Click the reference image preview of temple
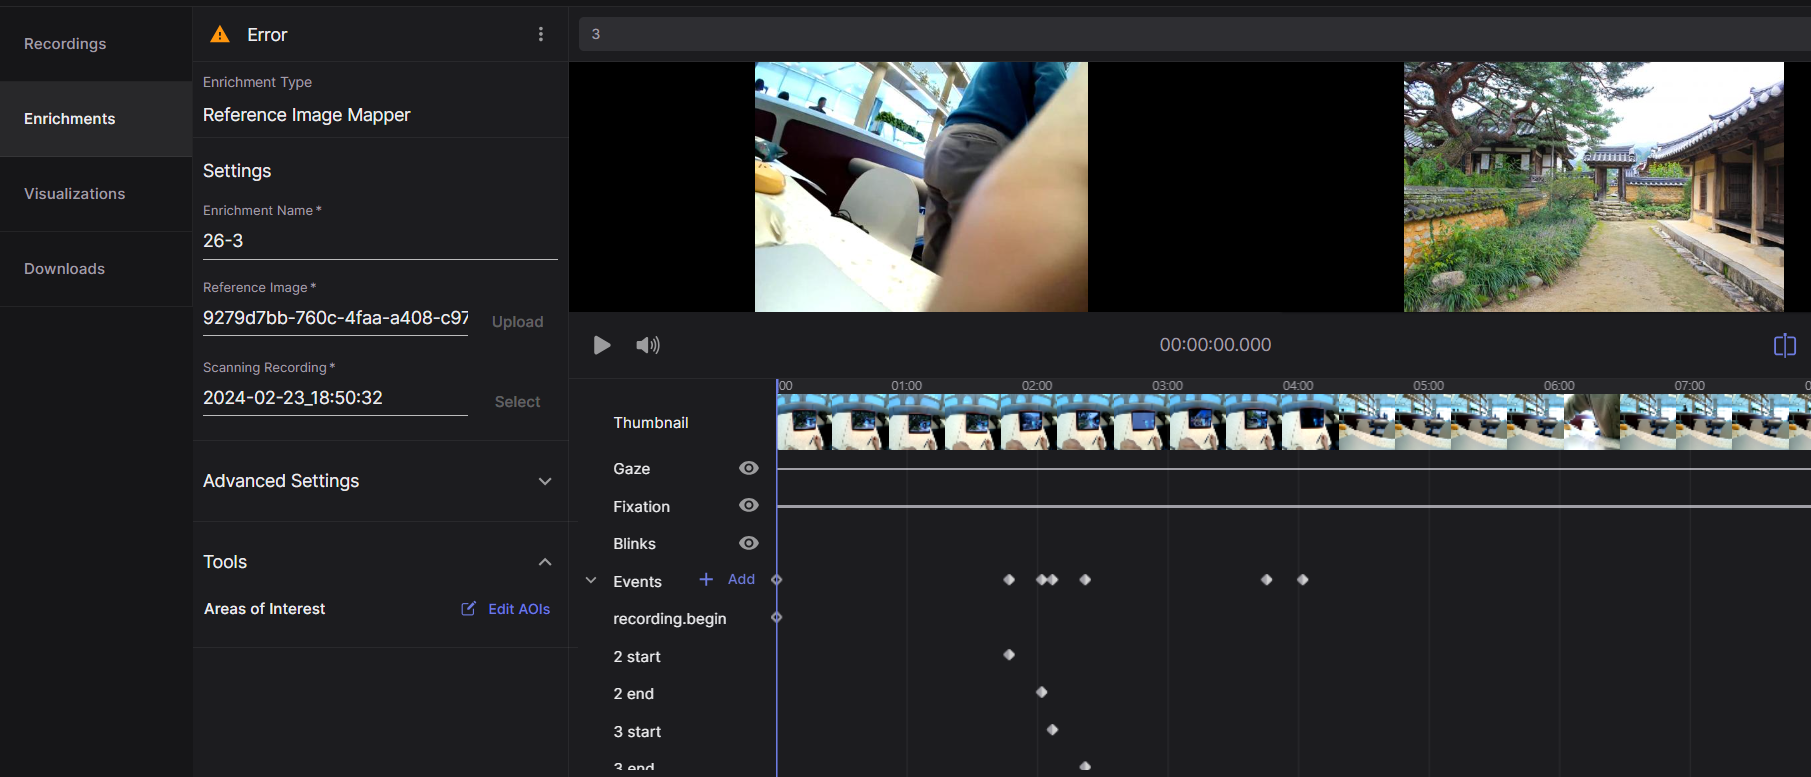 tap(1593, 187)
